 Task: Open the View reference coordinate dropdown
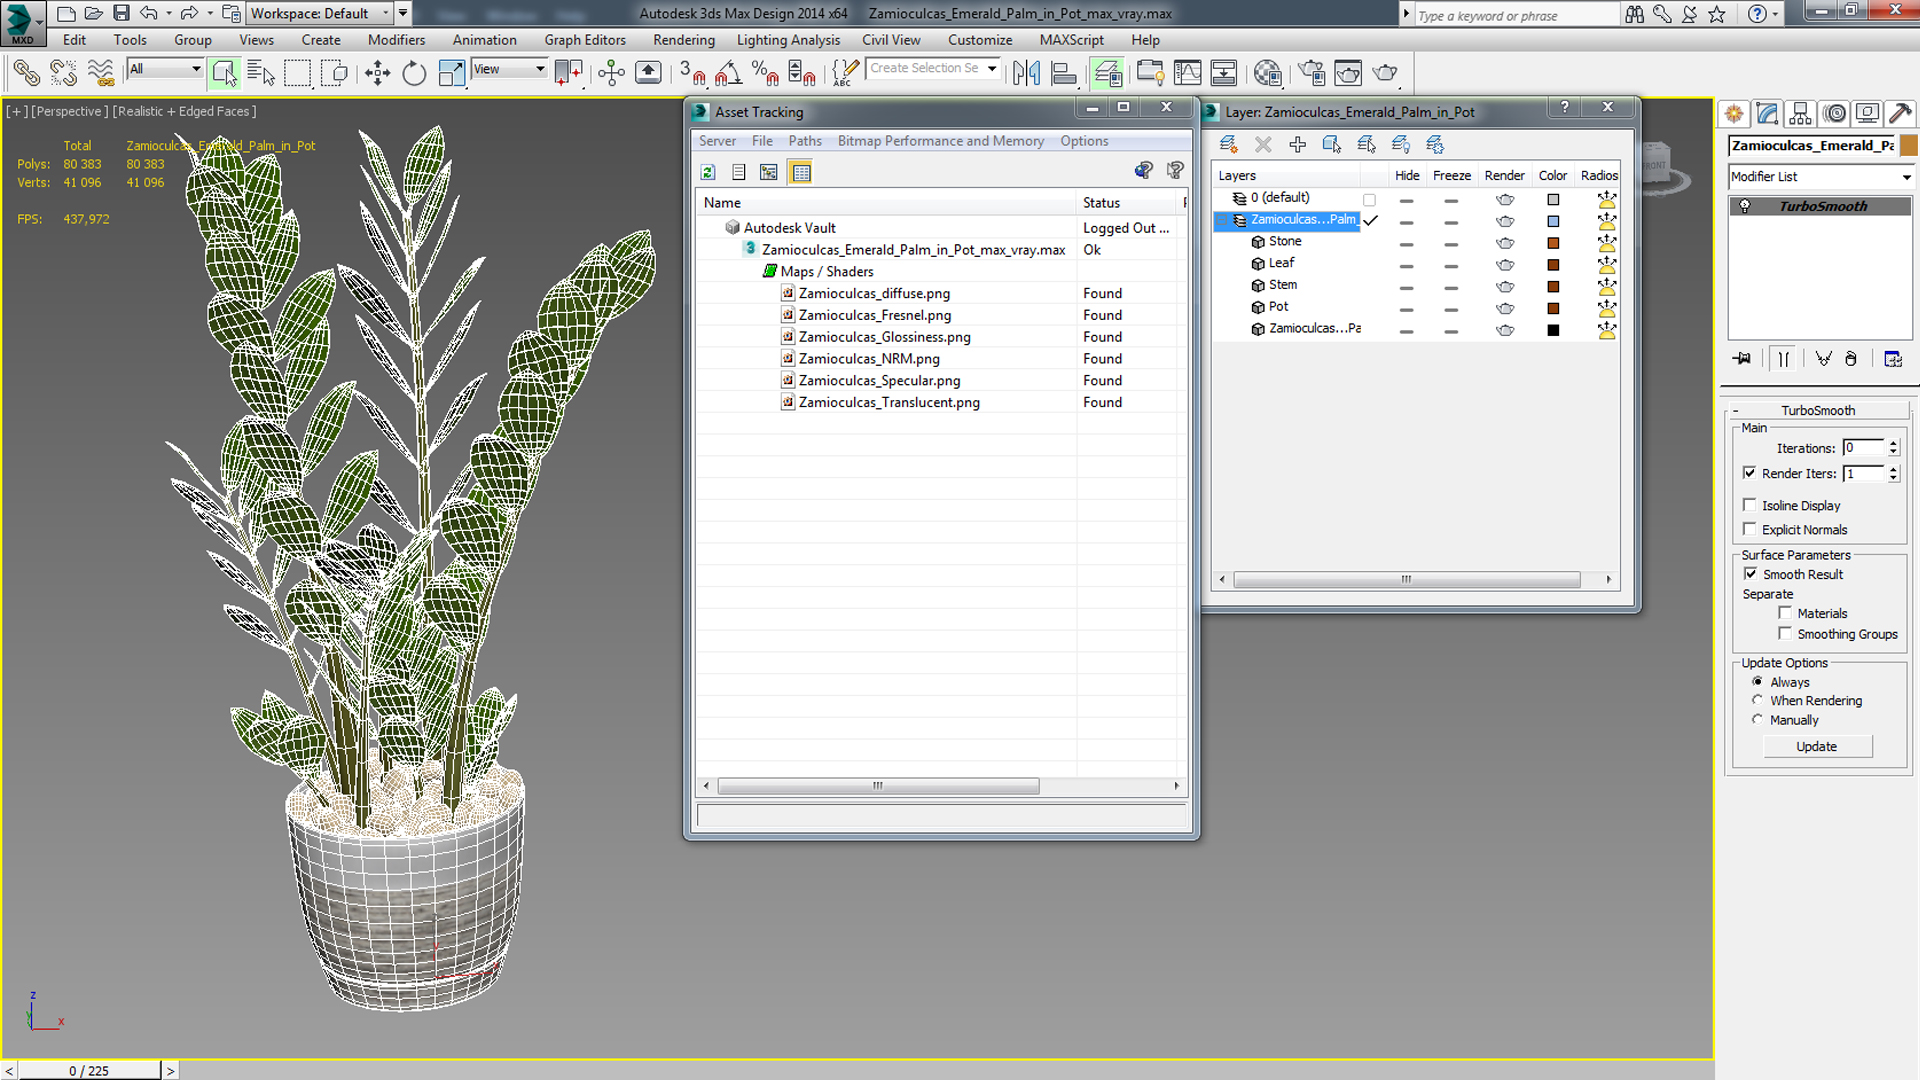point(510,69)
